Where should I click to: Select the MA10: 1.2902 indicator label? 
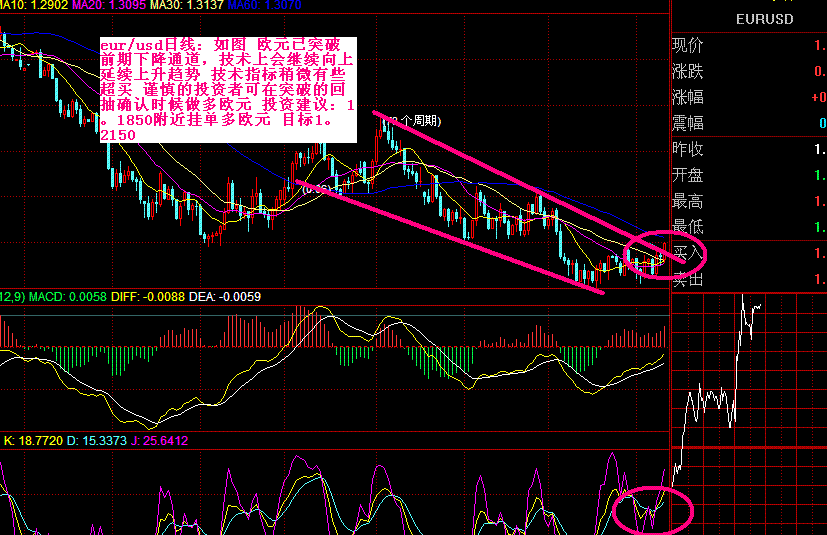pos(34,5)
